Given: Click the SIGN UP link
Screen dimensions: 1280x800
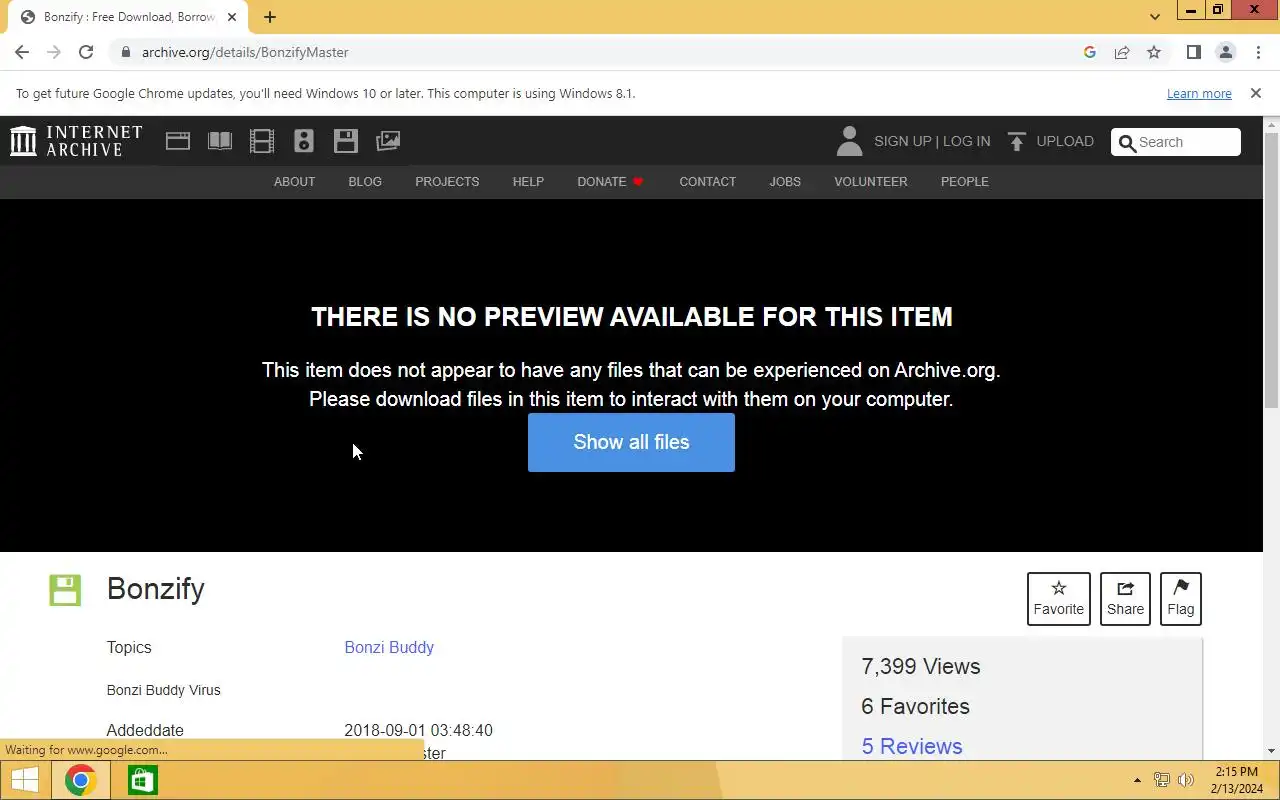Looking at the screenshot, I should [x=902, y=141].
